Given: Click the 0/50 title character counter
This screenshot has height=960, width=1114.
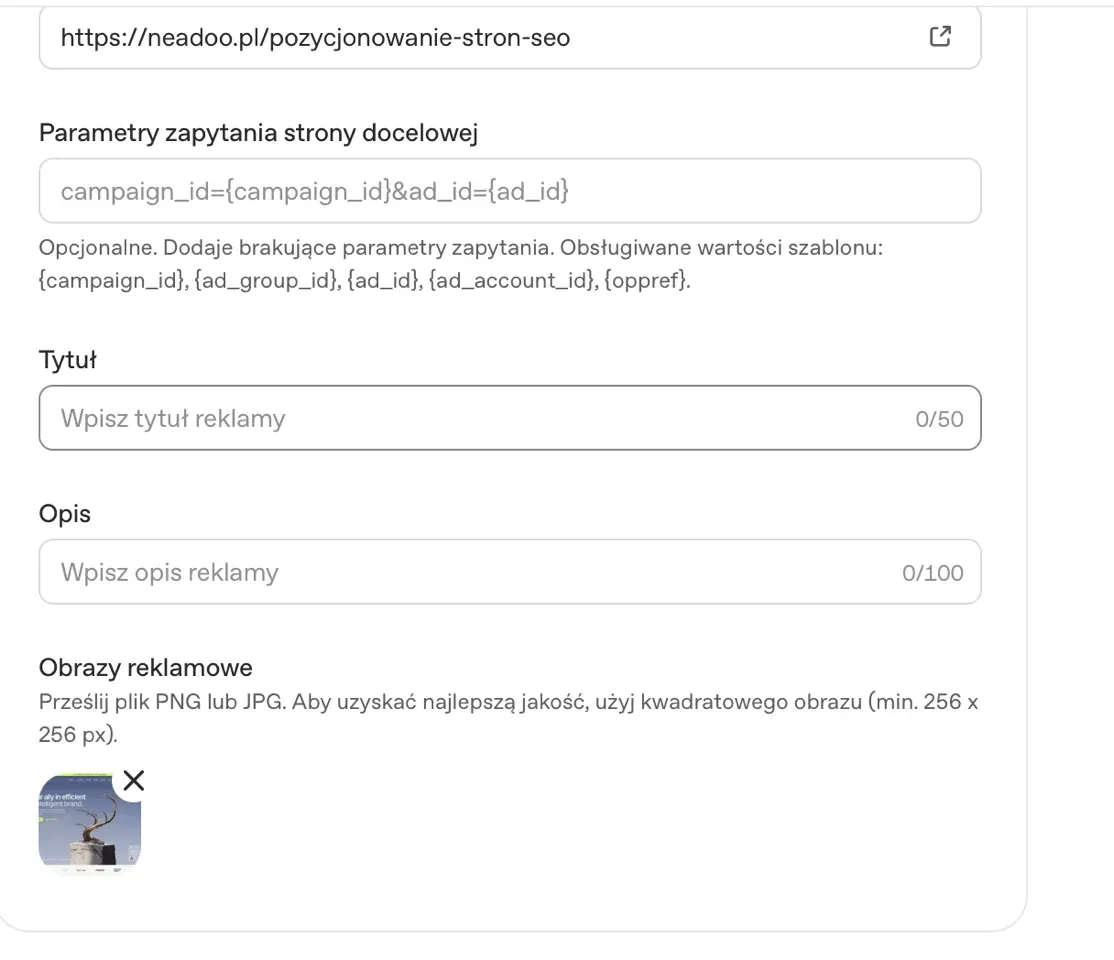Looking at the screenshot, I should coord(939,419).
